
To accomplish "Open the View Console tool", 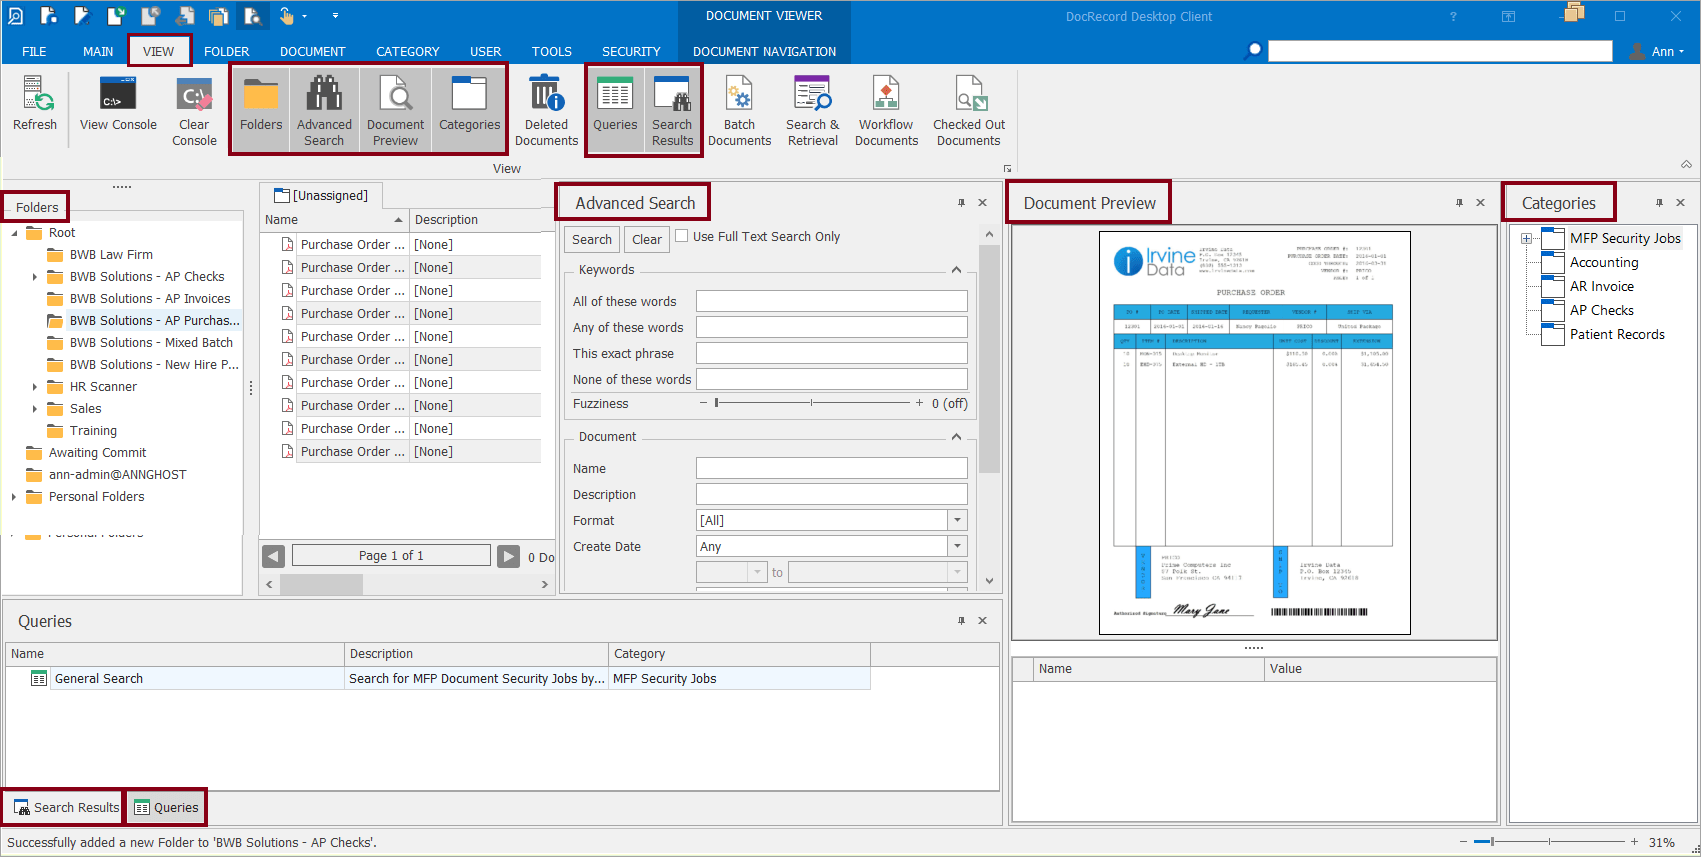I will (x=118, y=104).
